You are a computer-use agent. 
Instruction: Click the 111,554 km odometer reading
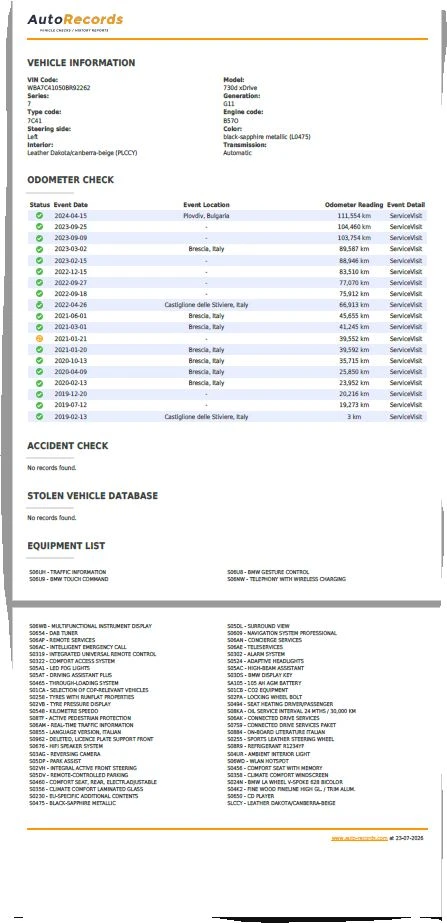[354, 216]
